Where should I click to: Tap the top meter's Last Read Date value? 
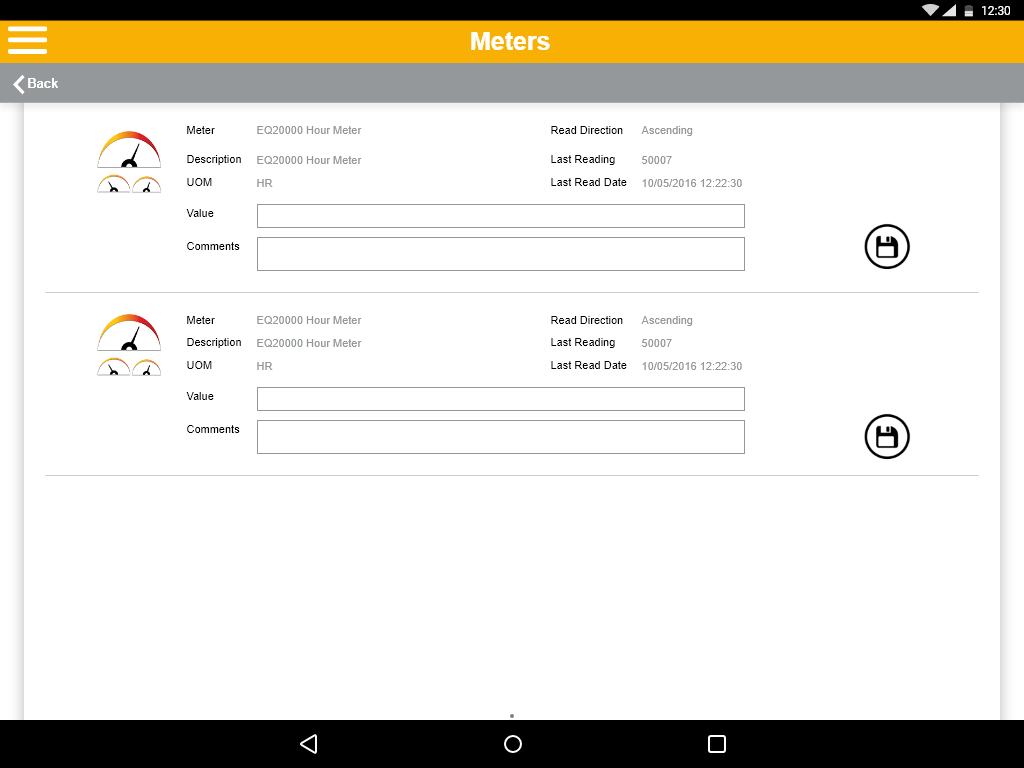coord(691,184)
